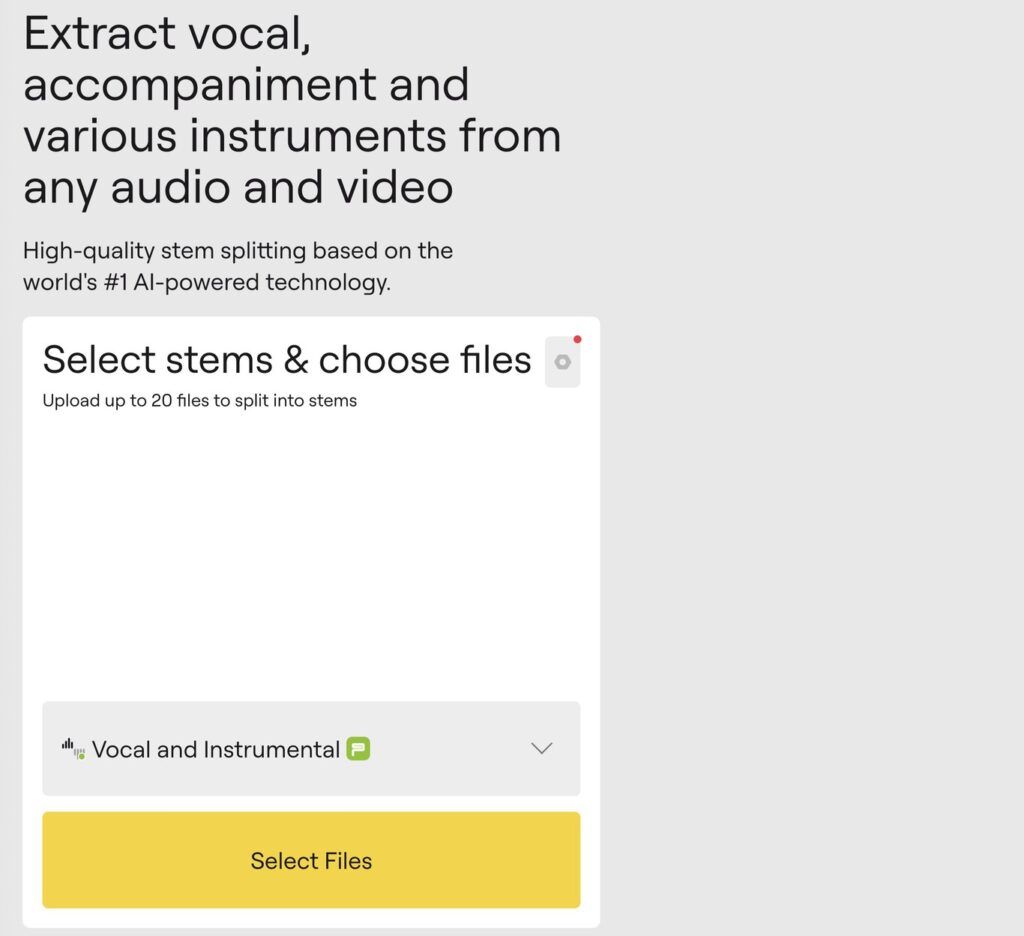Click the "Extract vocal, accompaniment" headline
Image resolution: width=1024 pixels, height=936 pixels.
[246, 60]
